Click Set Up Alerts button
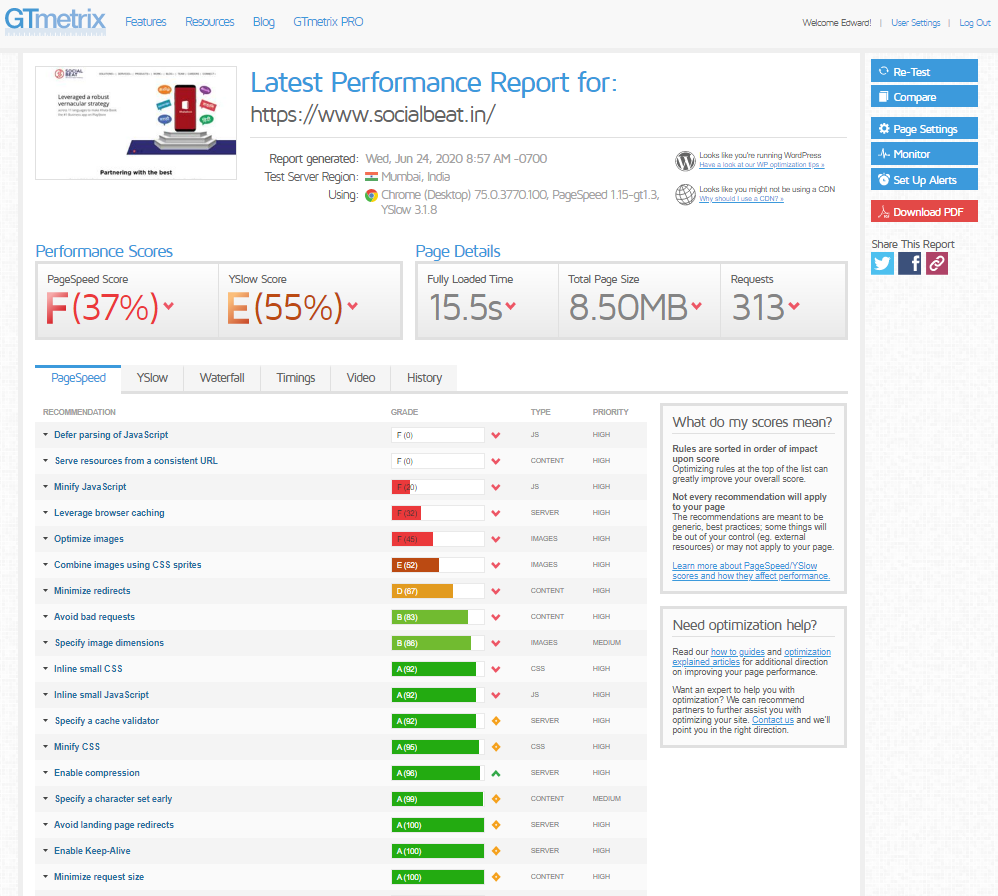 (924, 179)
